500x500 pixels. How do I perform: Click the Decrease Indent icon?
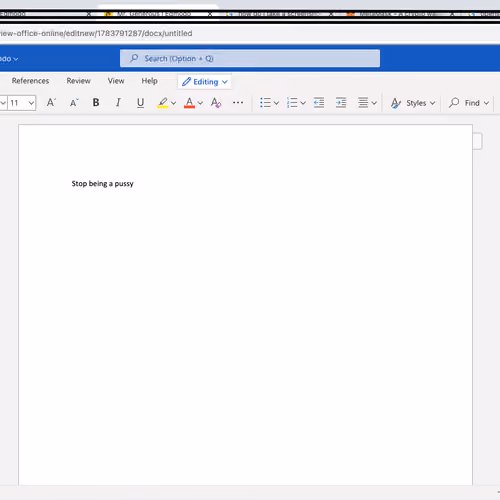coord(319,103)
